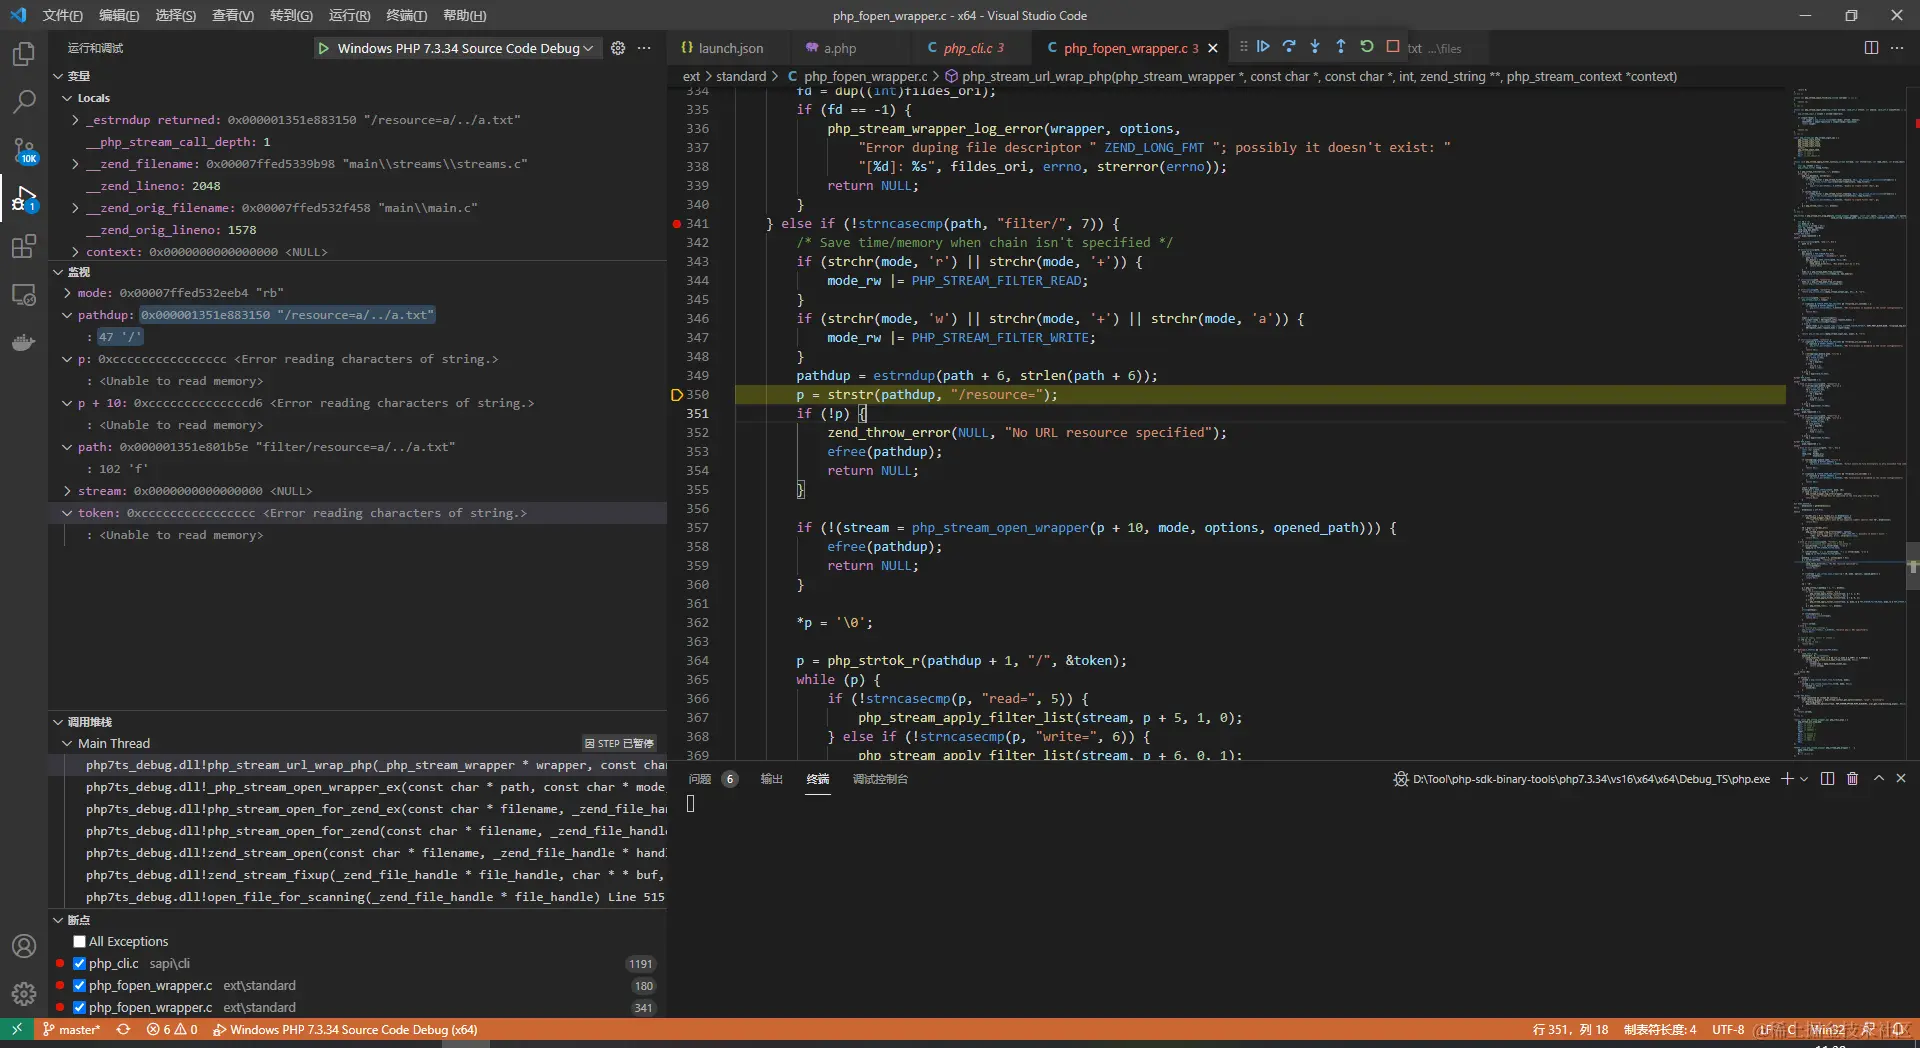Open errors and warnings count in status bar

pos(172,1029)
